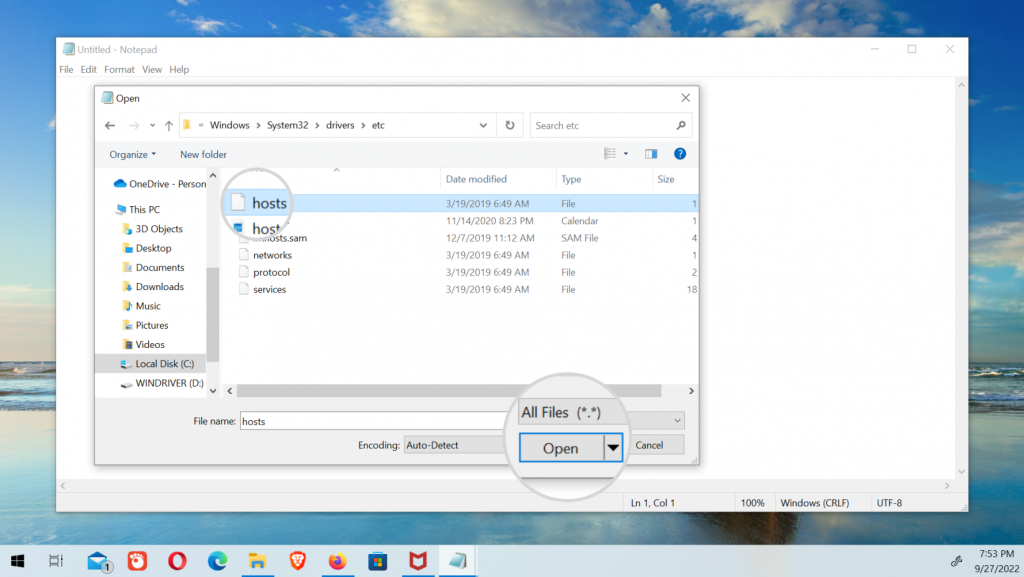Screen dimensions: 1024x577
Task: Select Local Disk (C:) in sidebar
Action: tap(164, 364)
